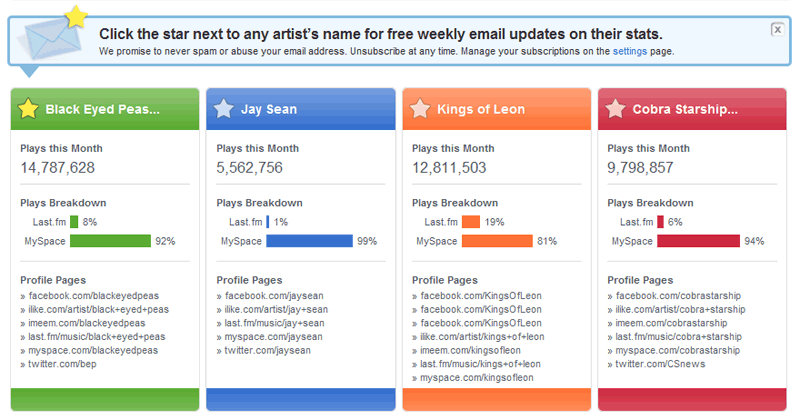Open myspace.com/jaysean profile link
This screenshot has width=800, height=420.
tap(273, 337)
